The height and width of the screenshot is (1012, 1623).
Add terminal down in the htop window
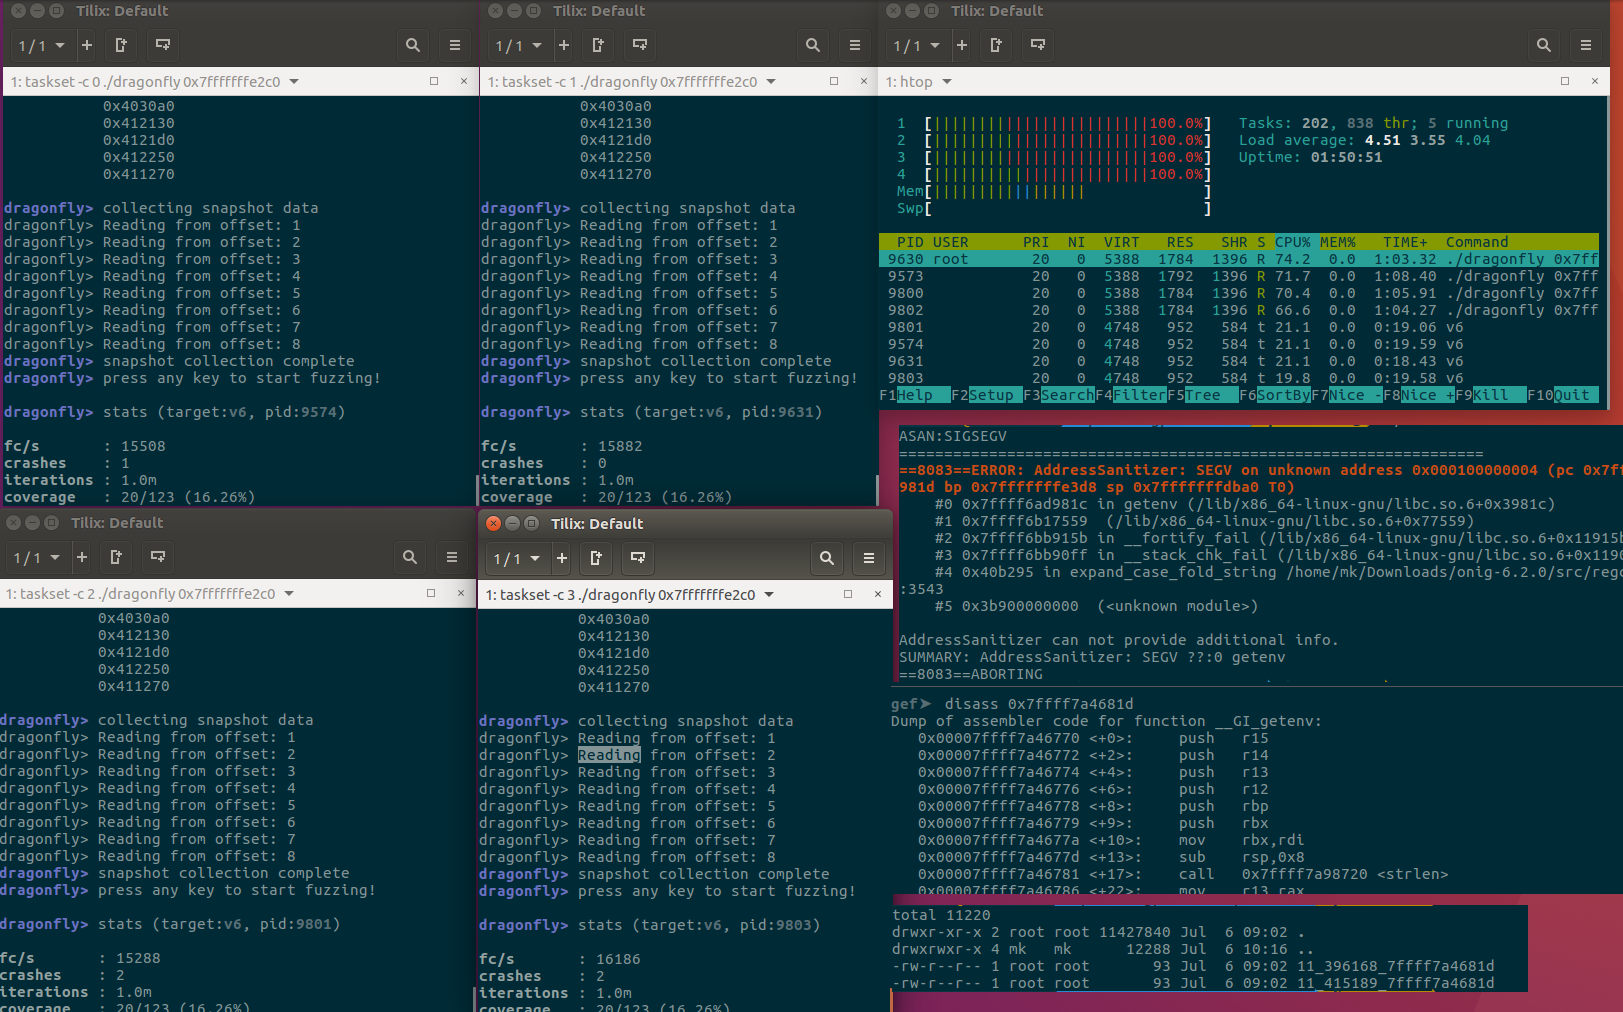[x=1038, y=45]
